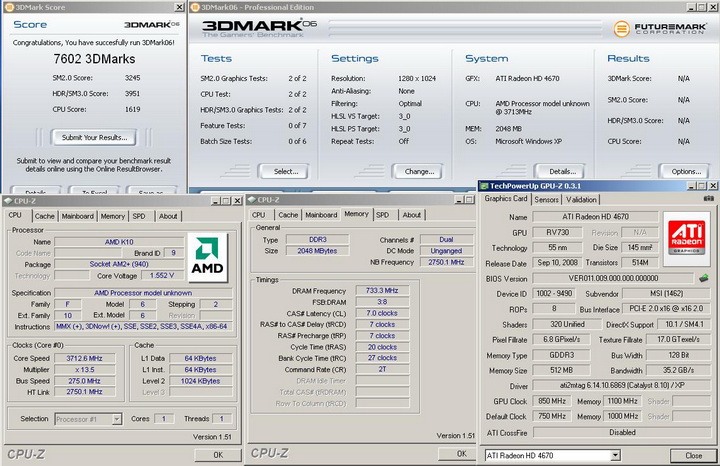This screenshot has width=720, height=466.
Task: Click the Options button under Results
Action: pos(685,171)
